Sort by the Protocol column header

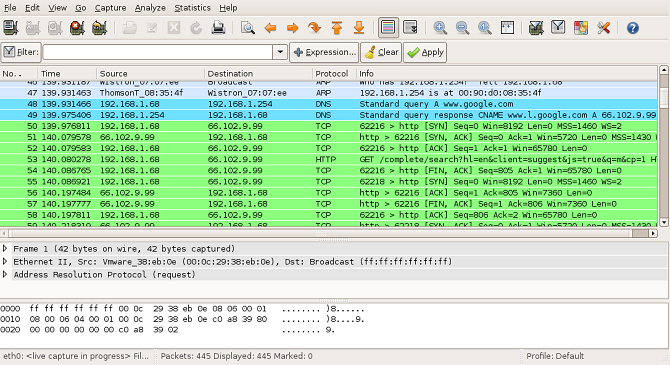tap(334, 74)
